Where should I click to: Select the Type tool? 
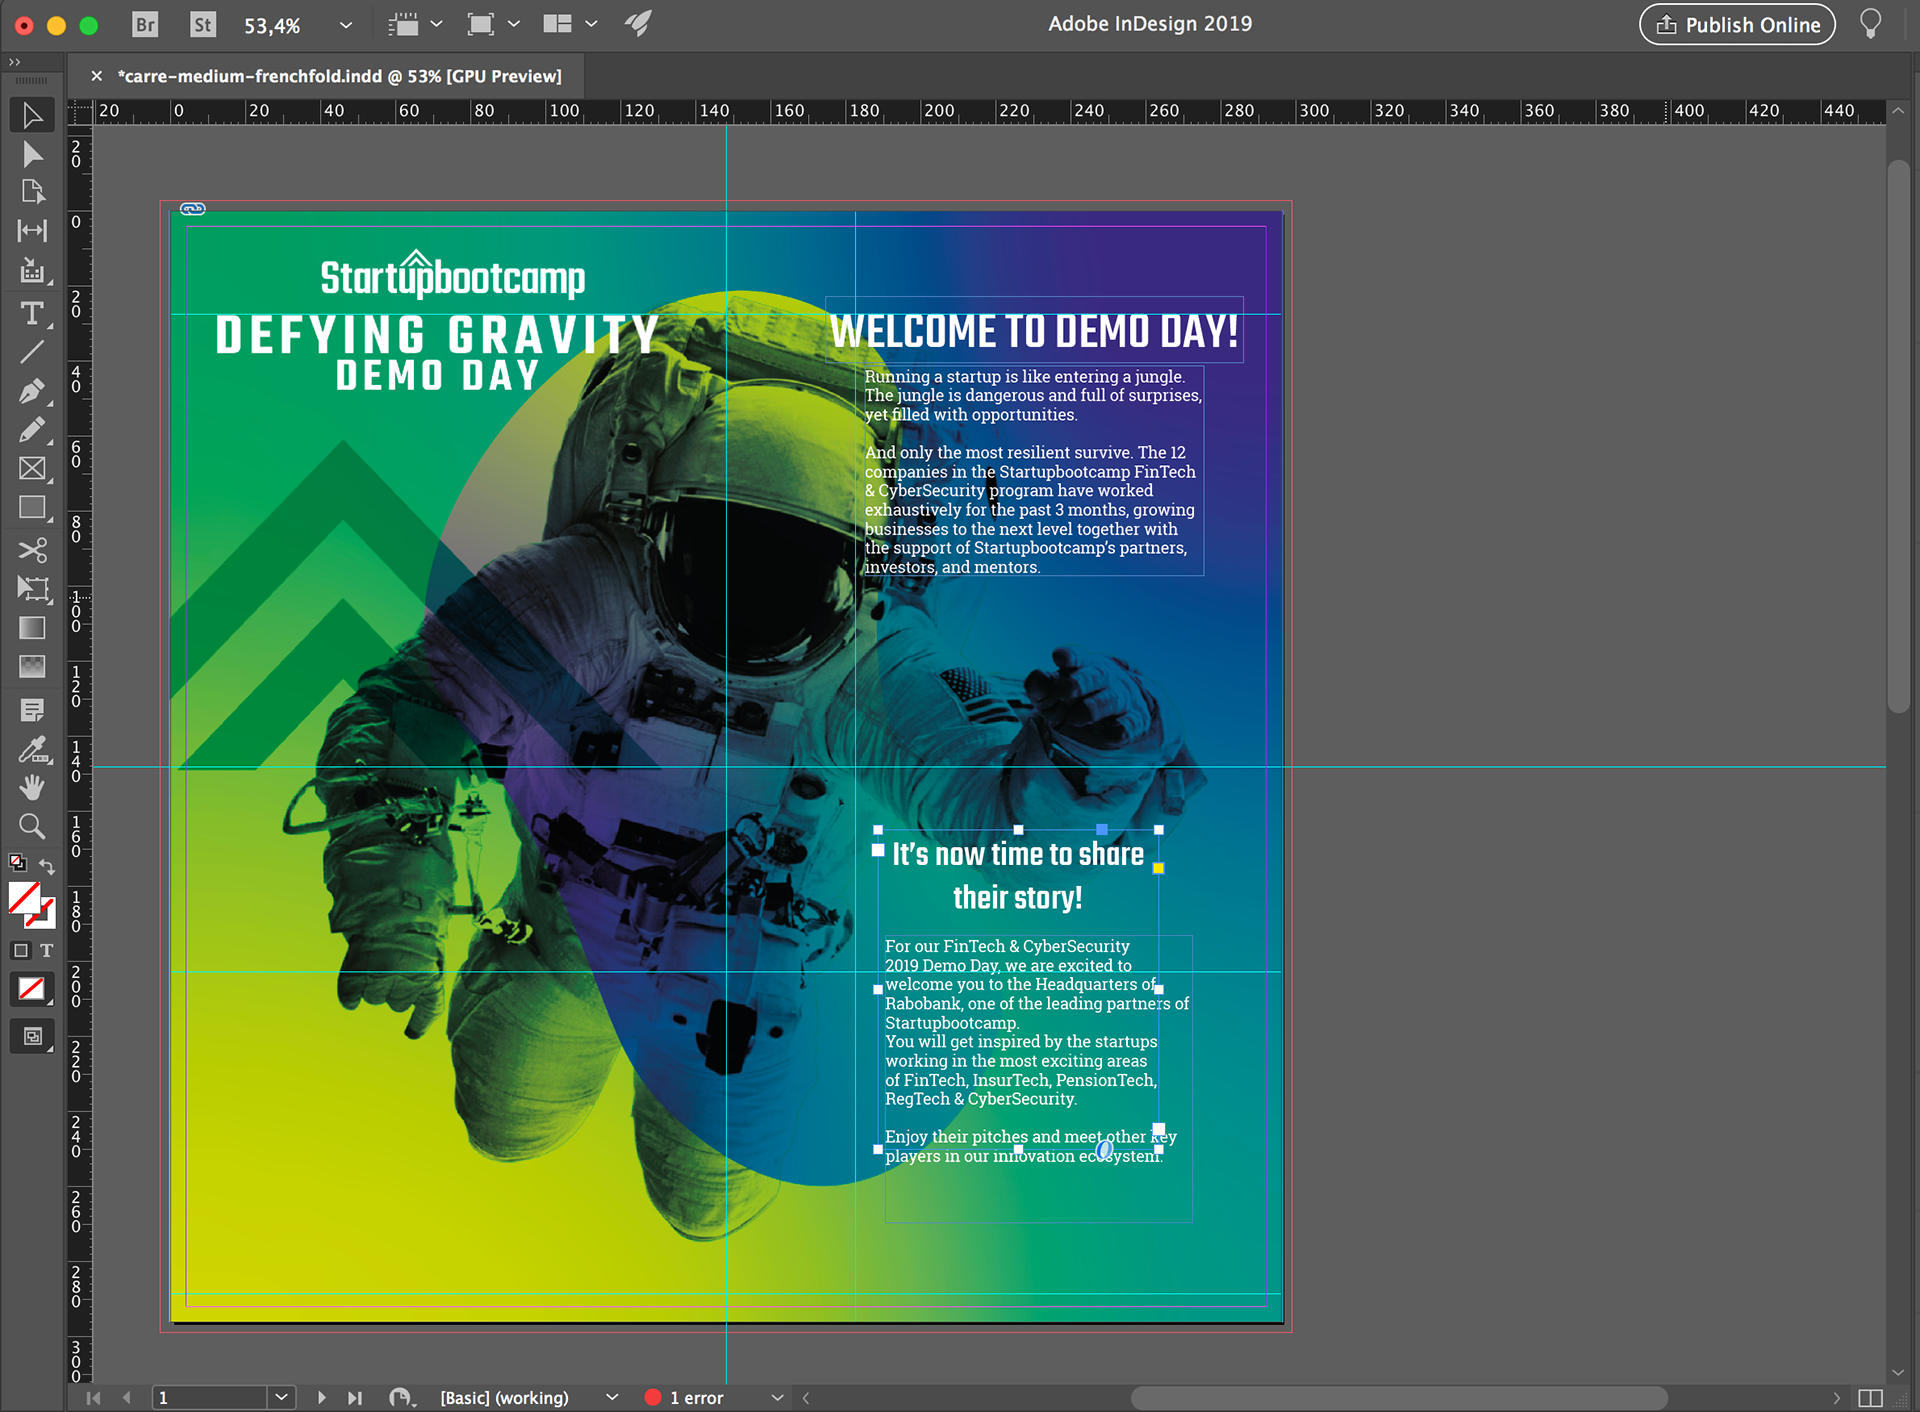pyautogui.click(x=32, y=313)
